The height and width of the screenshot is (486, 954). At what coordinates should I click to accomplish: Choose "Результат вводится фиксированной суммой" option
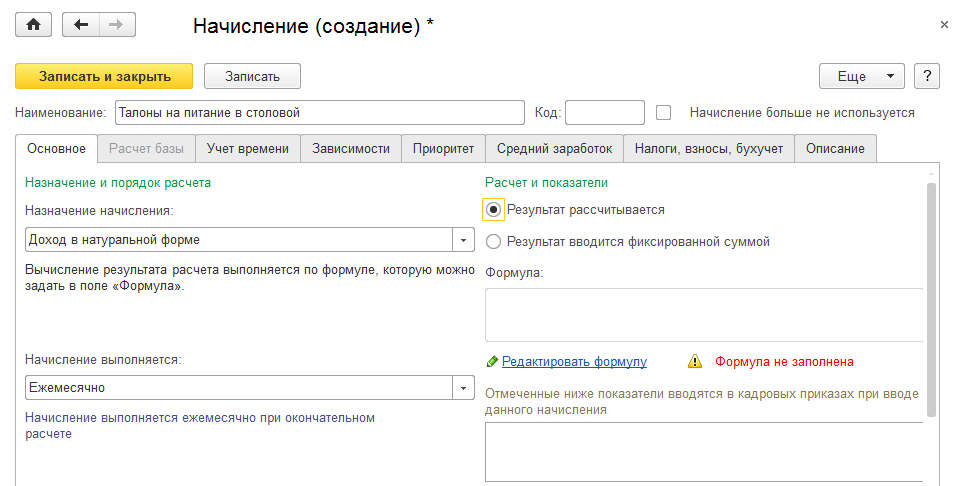click(x=493, y=241)
